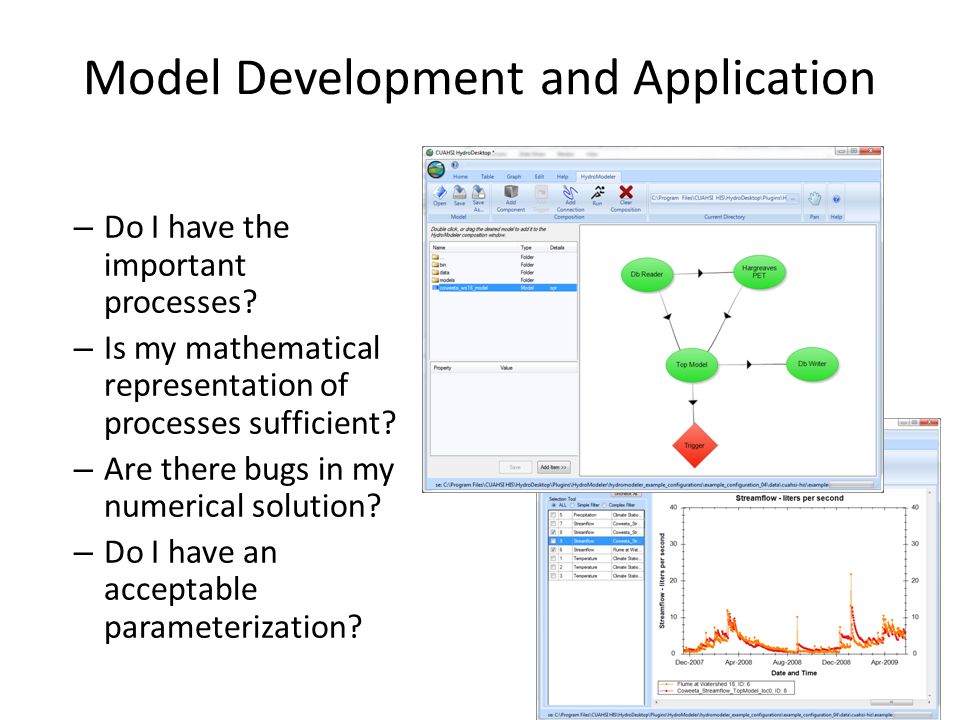Open the Edit ribbon tab
This screenshot has width=960, height=720.
click(x=539, y=176)
